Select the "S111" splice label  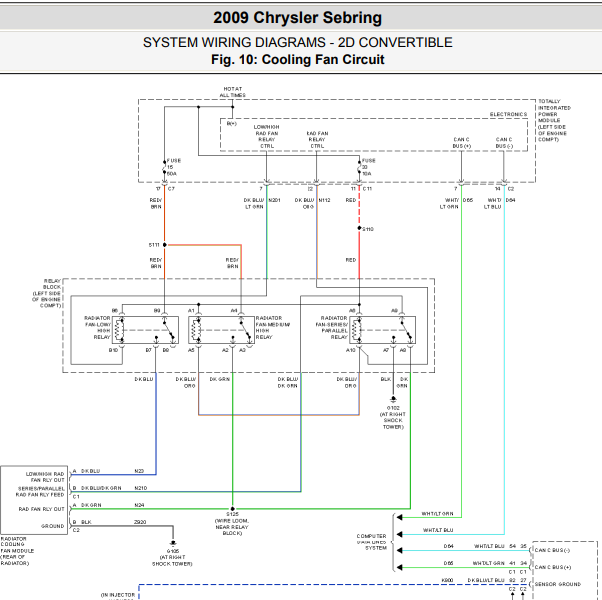(154, 245)
